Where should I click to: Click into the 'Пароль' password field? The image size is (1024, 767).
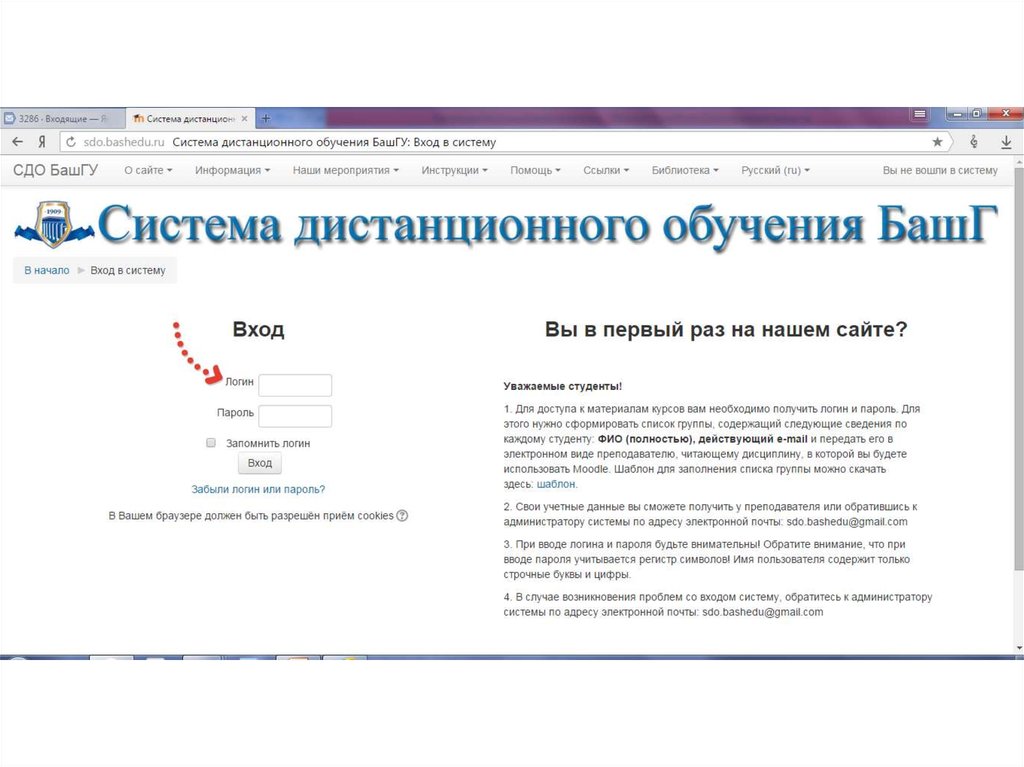[295, 416]
